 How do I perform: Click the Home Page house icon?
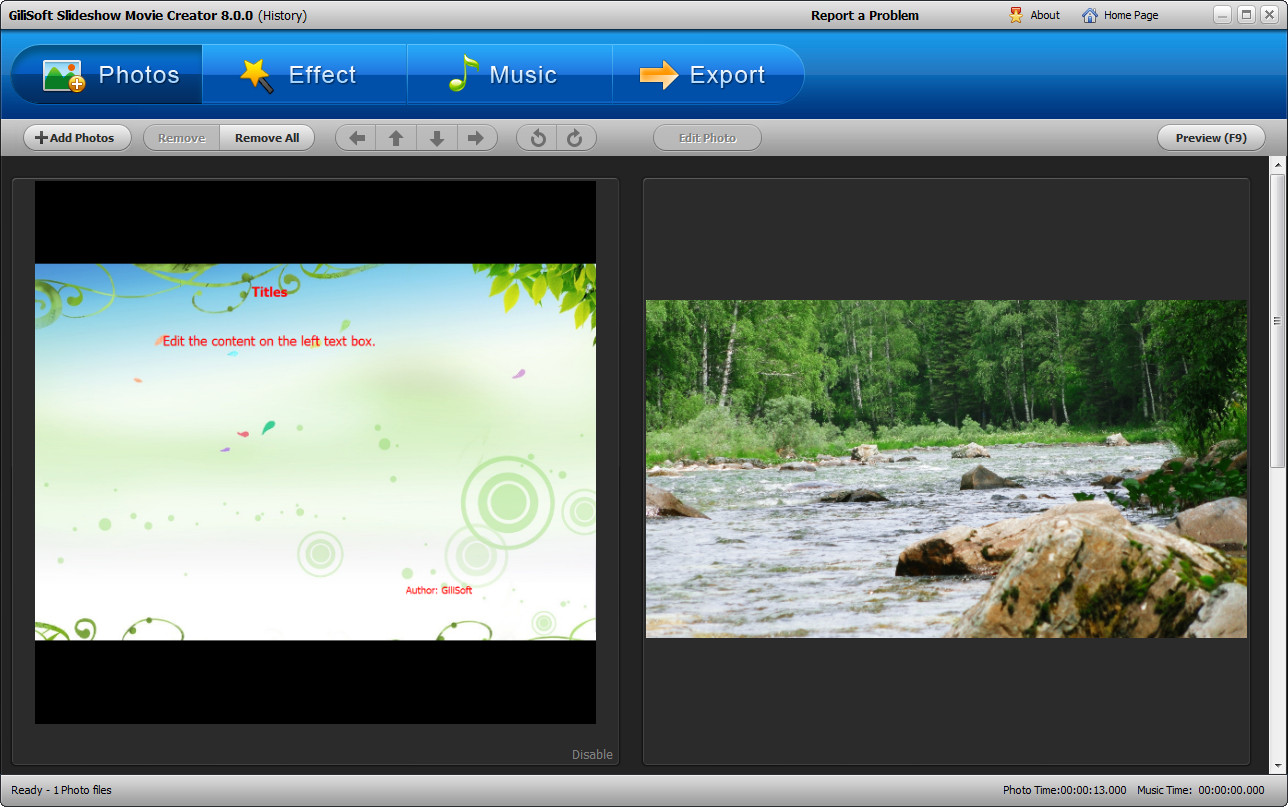coord(1090,15)
